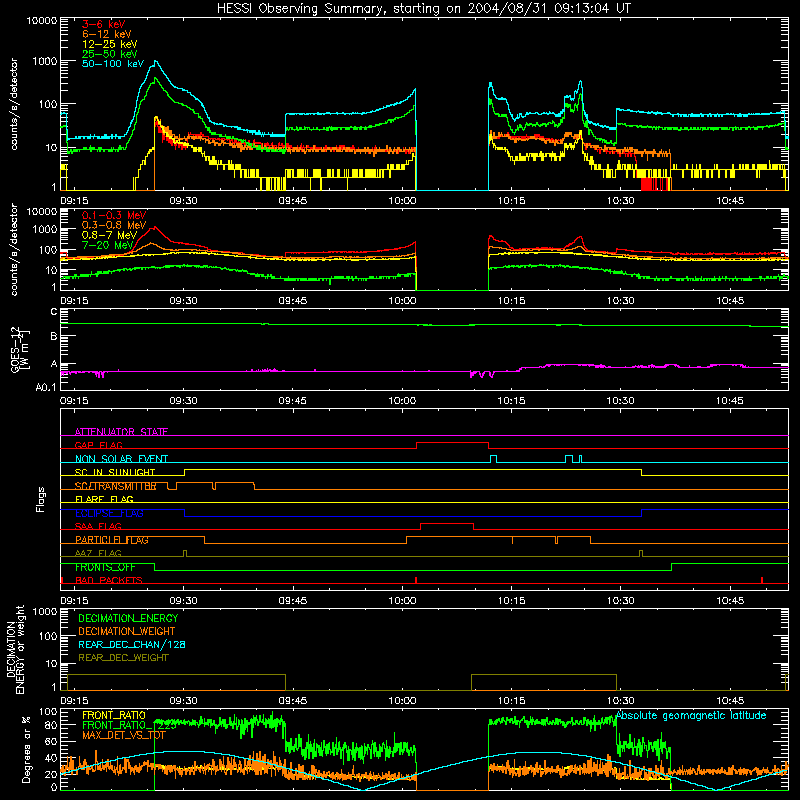This screenshot has height=800, width=800.
Task: Pick the 0.8-7 MeV legend label
Action: tap(109, 235)
